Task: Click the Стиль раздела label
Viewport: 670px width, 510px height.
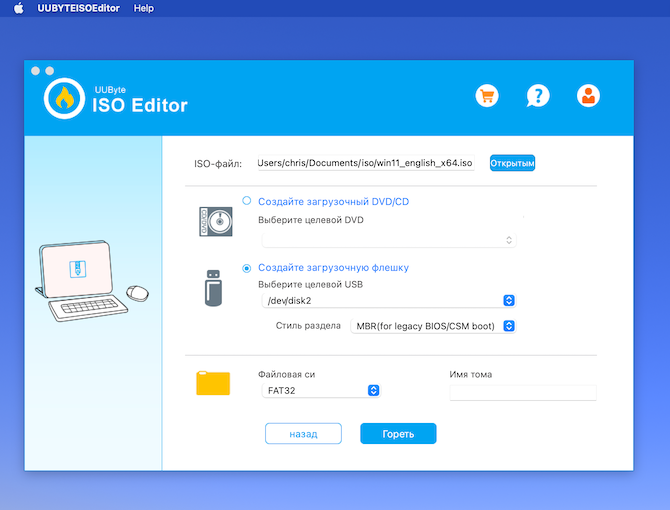Action: click(308, 325)
